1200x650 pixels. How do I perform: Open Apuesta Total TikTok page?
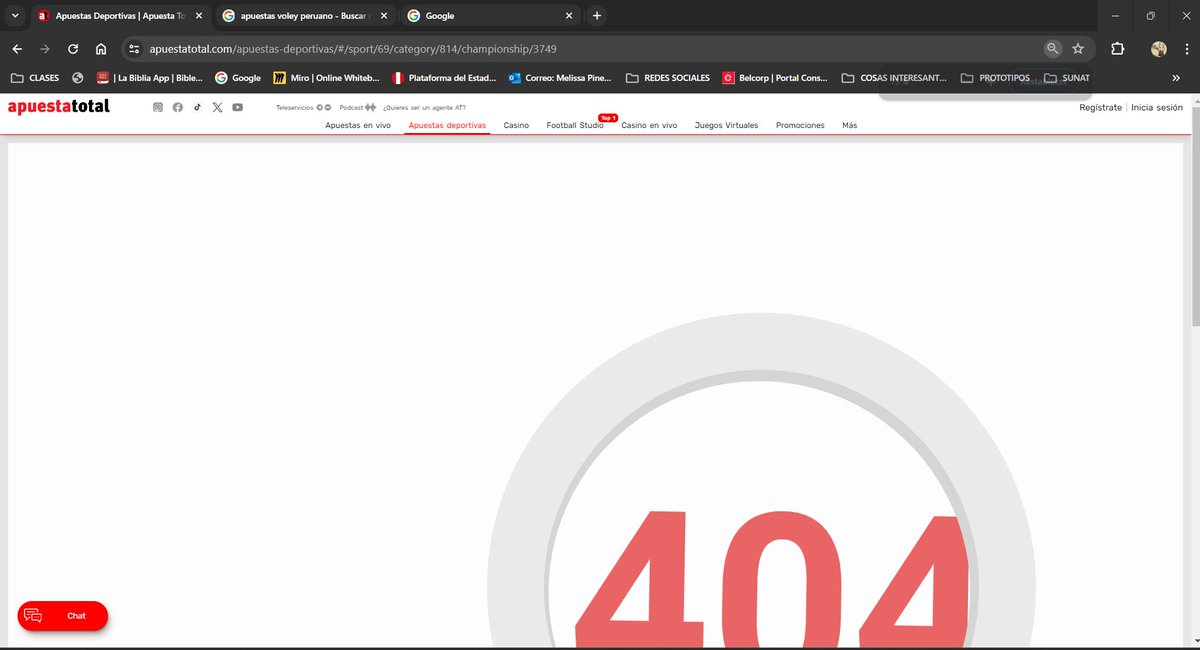[x=197, y=107]
